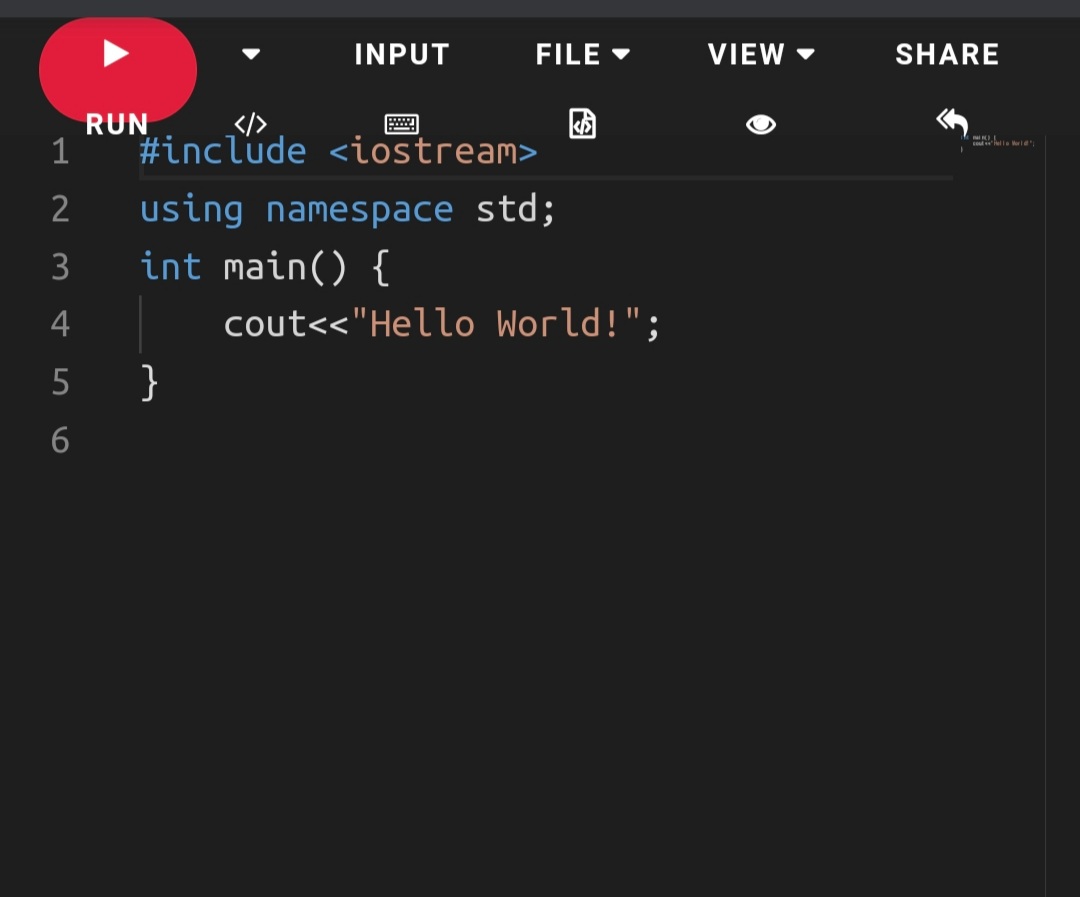Open the dropdown caret beside the Run button

click(251, 54)
